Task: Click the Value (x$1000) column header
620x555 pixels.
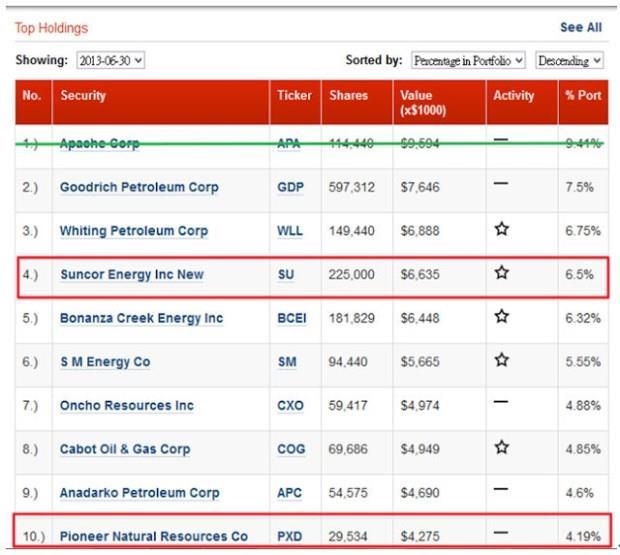Action: tap(439, 102)
